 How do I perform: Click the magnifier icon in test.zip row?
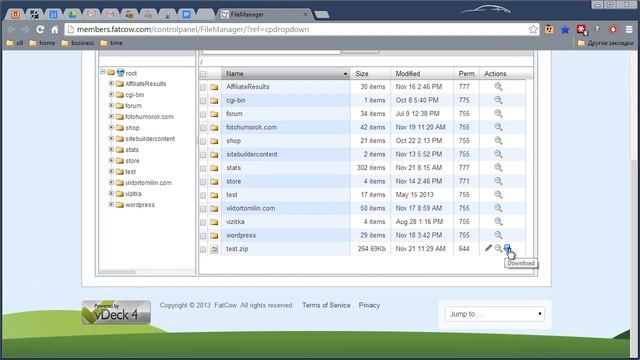498,248
